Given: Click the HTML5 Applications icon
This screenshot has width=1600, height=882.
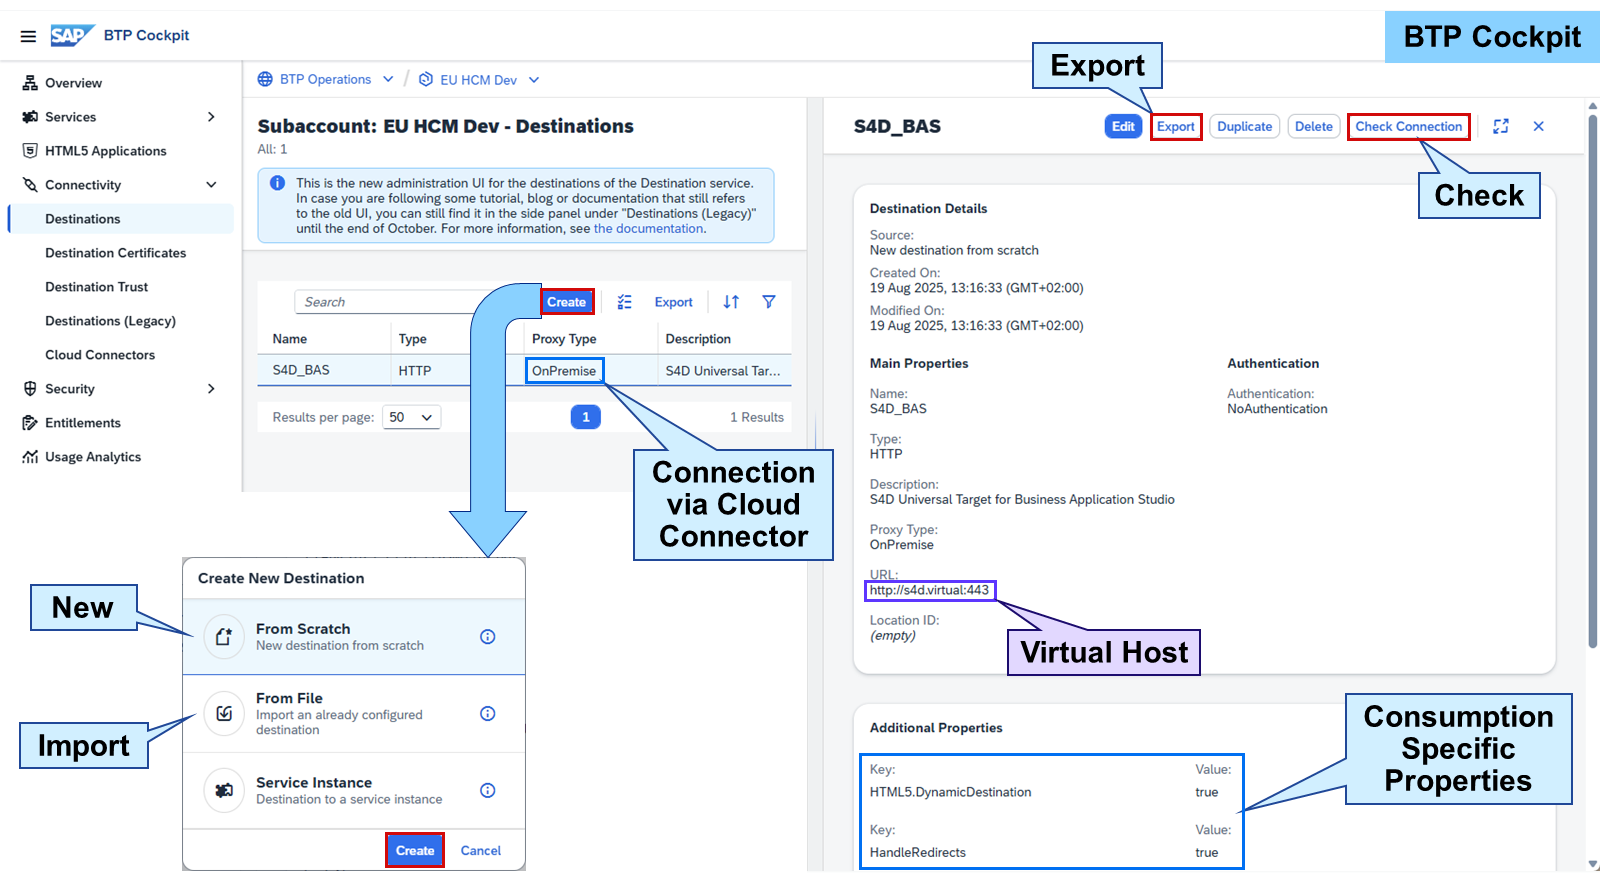Looking at the screenshot, I should 30,151.
